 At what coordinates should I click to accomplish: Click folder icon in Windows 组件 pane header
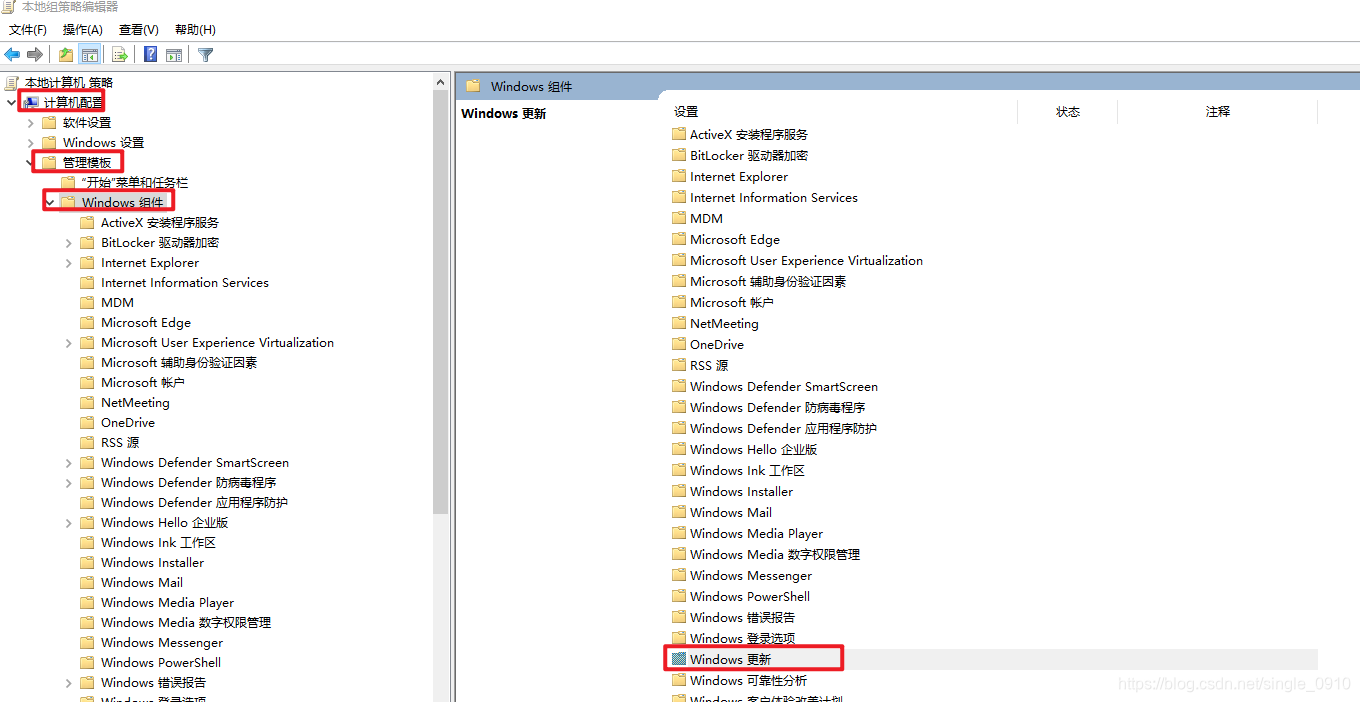click(473, 86)
